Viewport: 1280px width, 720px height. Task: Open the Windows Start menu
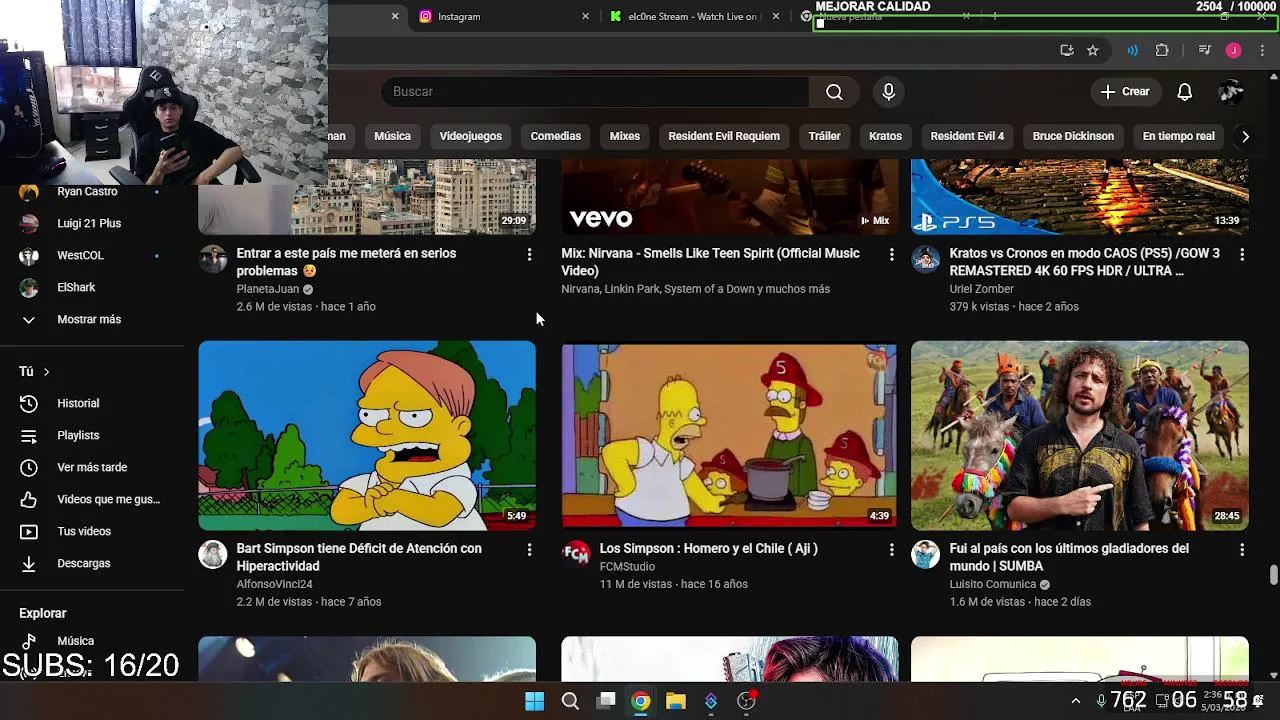click(x=534, y=701)
